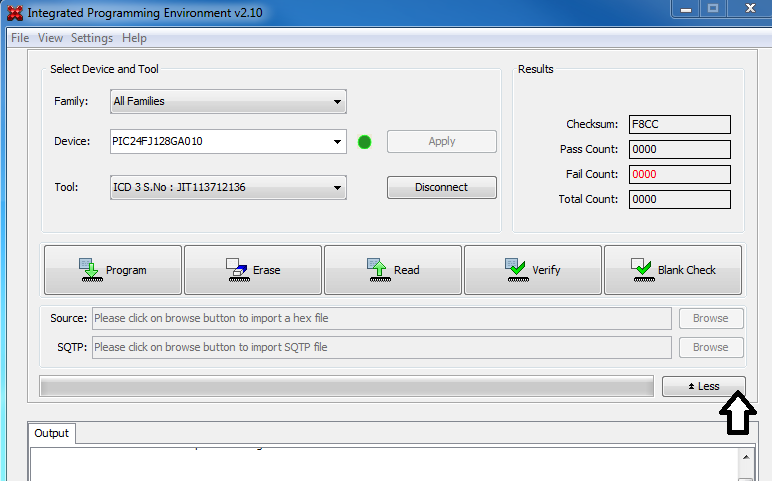
Task: Click the green connection status indicator
Action: [x=364, y=142]
